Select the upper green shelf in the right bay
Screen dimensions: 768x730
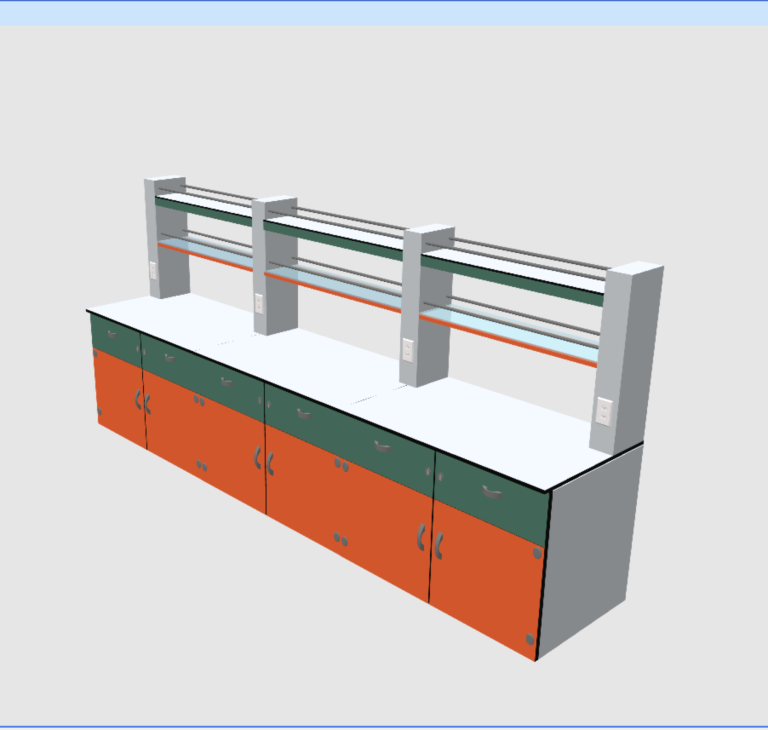point(512,276)
